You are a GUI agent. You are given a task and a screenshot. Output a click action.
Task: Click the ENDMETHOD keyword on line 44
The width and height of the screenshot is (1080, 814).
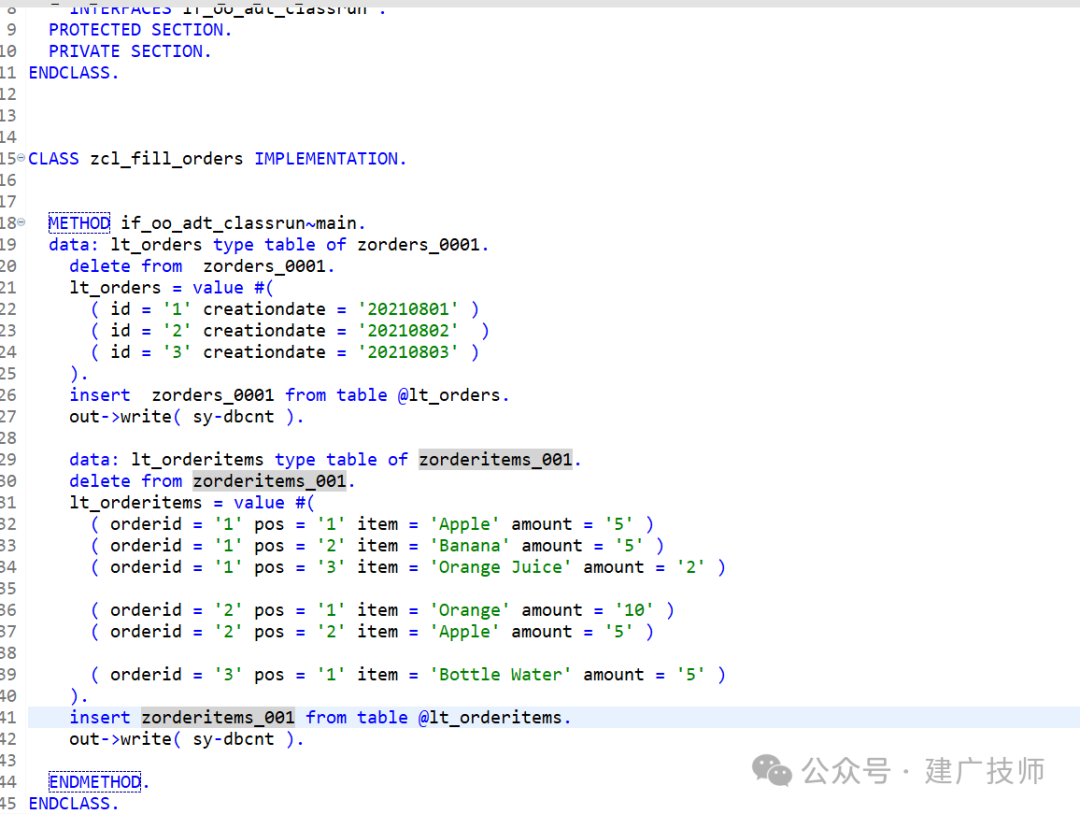pos(94,782)
